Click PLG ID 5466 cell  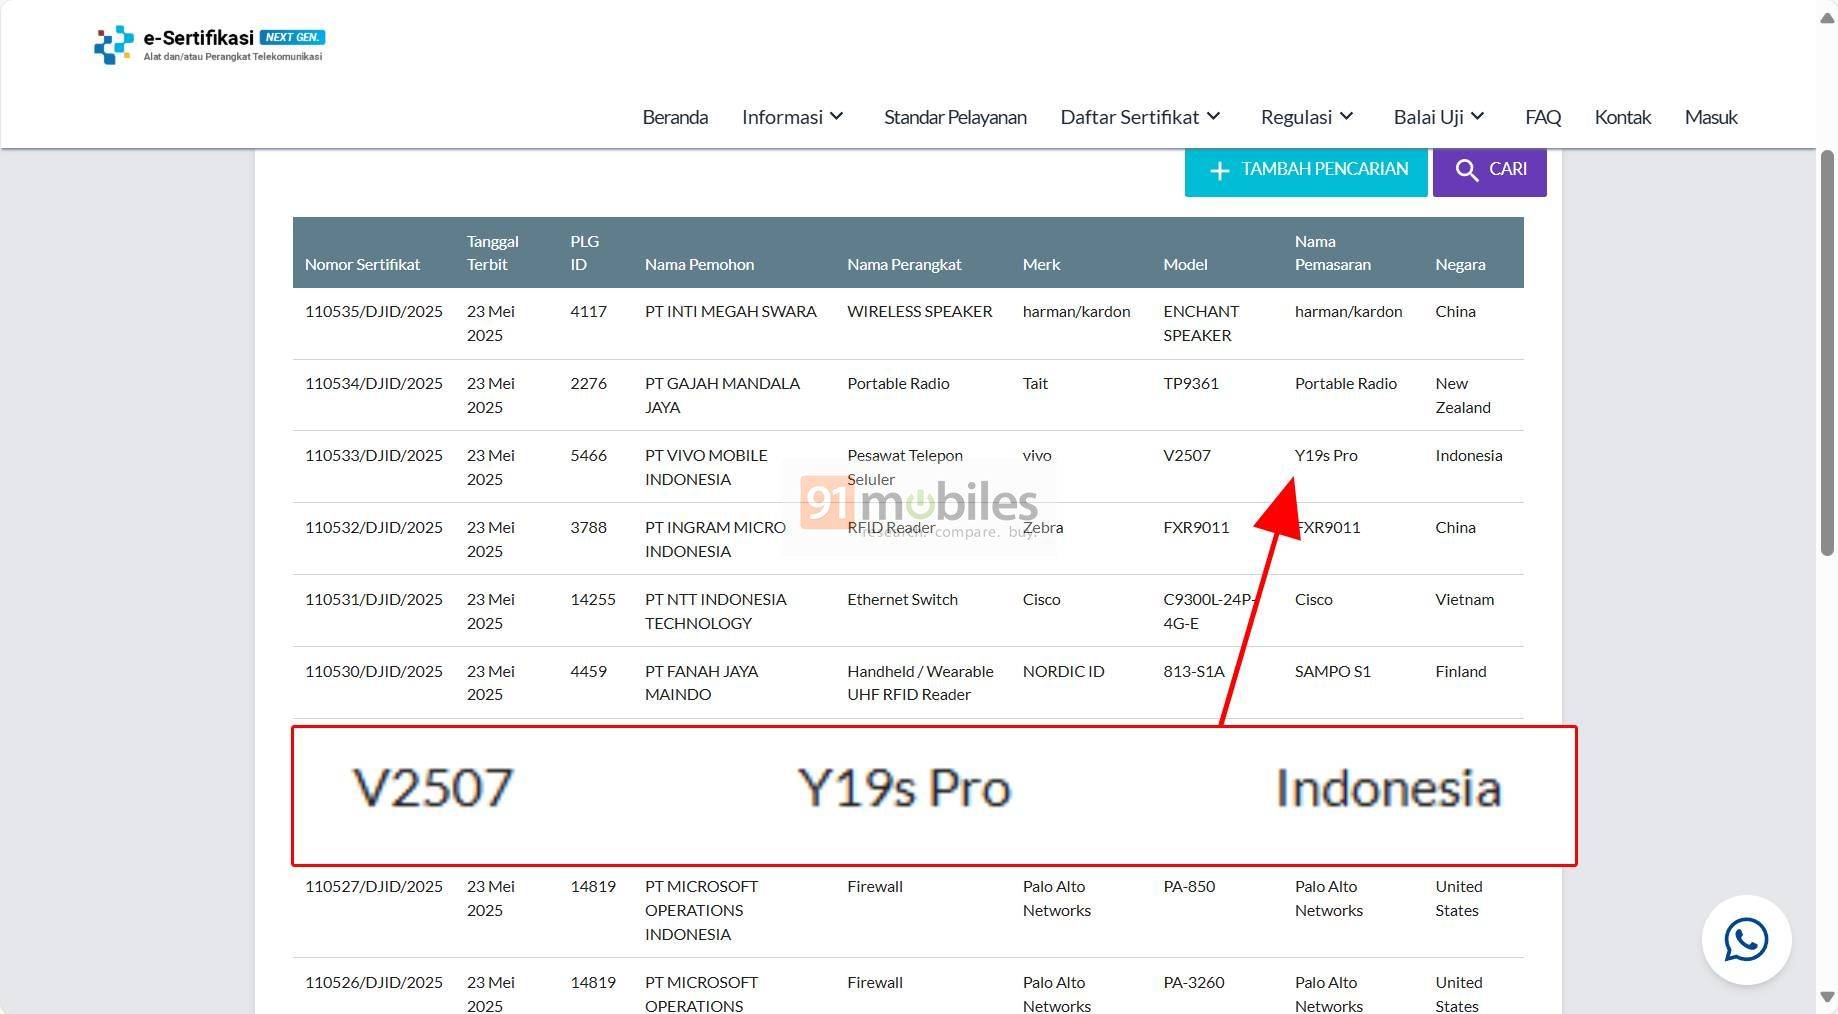588,455
